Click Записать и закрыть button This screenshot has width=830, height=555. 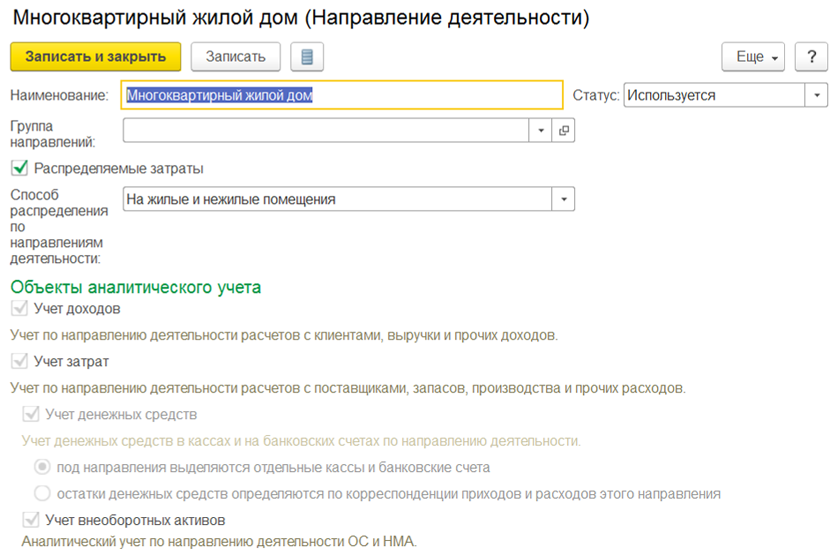point(96,57)
